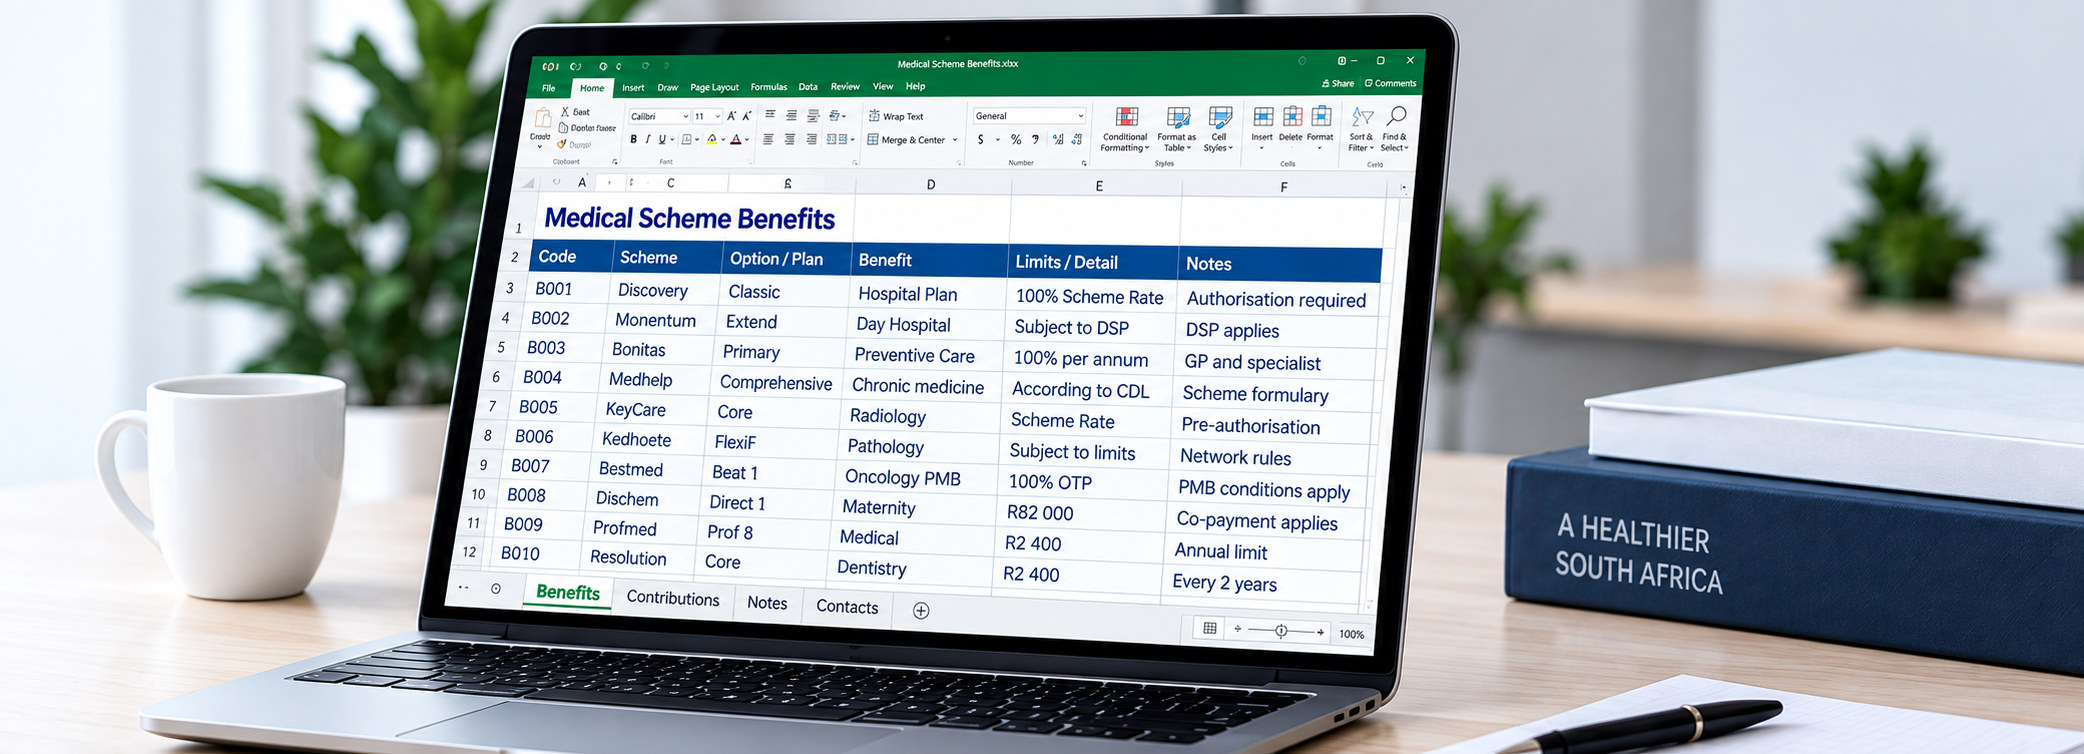2084x754 pixels.
Task: Select column E header
Action: (x=1099, y=186)
